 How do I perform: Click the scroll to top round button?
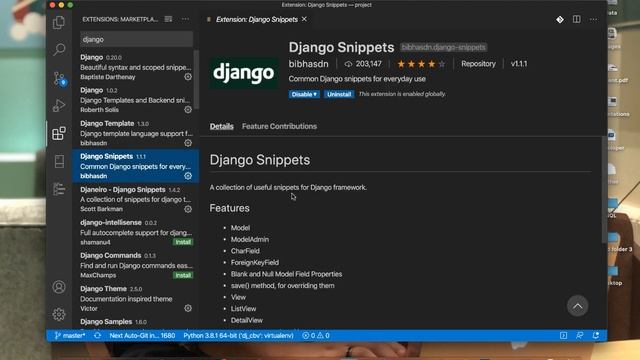[578, 306]
